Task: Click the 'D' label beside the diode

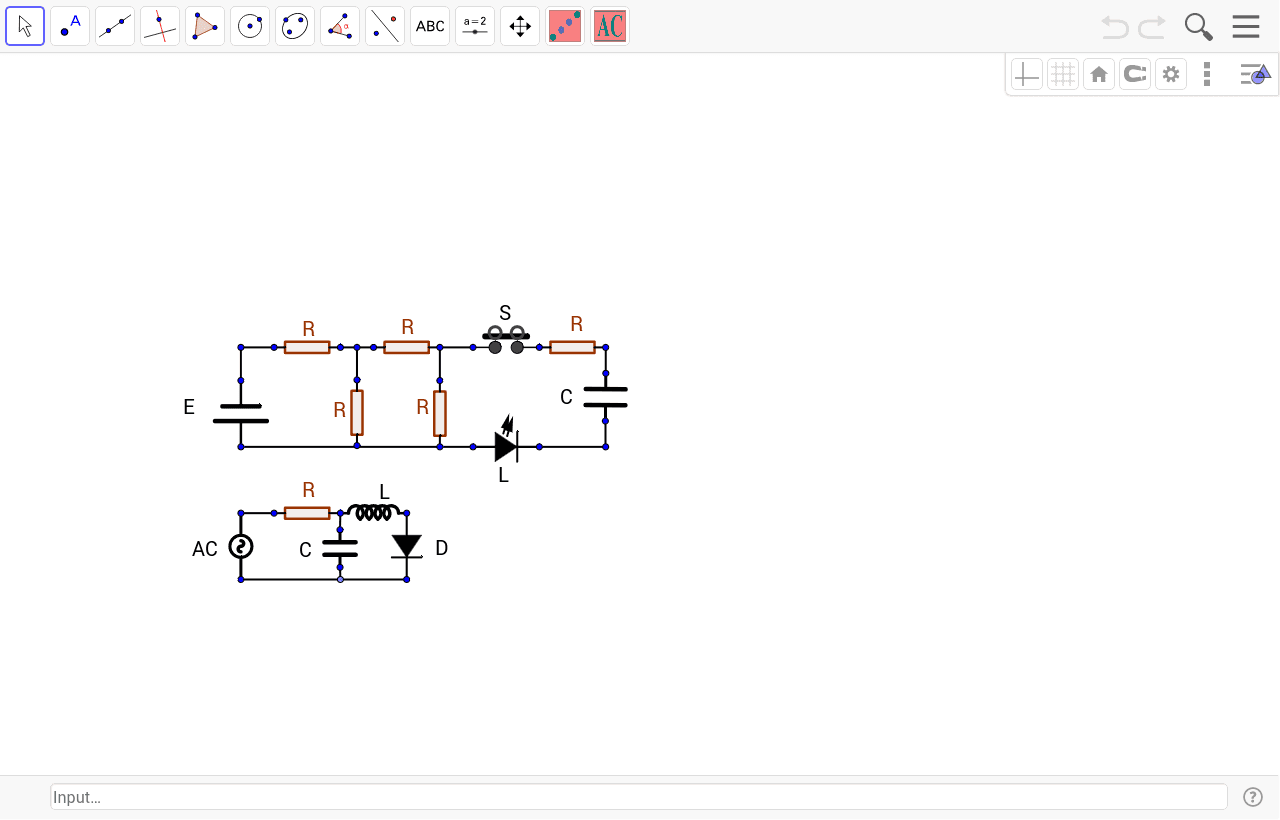Action: point(442,548)
